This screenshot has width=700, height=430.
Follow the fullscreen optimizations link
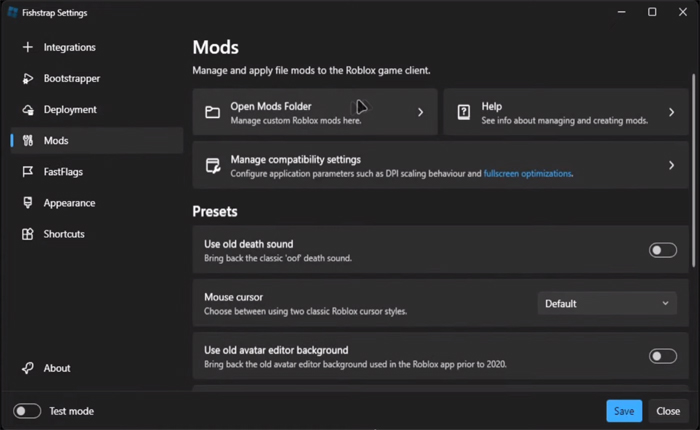(x=527, y=173)
